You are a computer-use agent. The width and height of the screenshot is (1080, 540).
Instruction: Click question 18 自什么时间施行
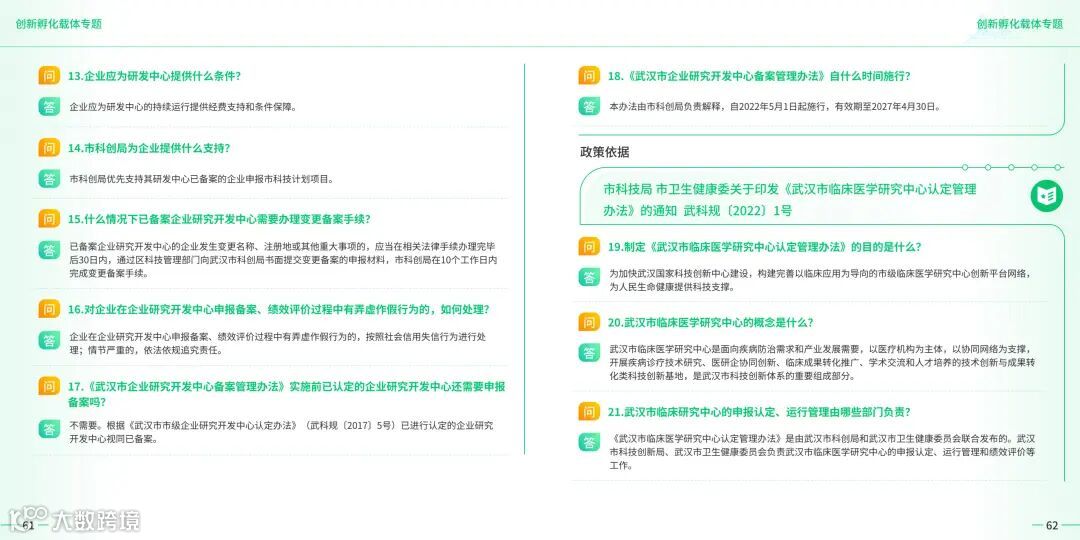pyautogui.click(x=759, y=76)
